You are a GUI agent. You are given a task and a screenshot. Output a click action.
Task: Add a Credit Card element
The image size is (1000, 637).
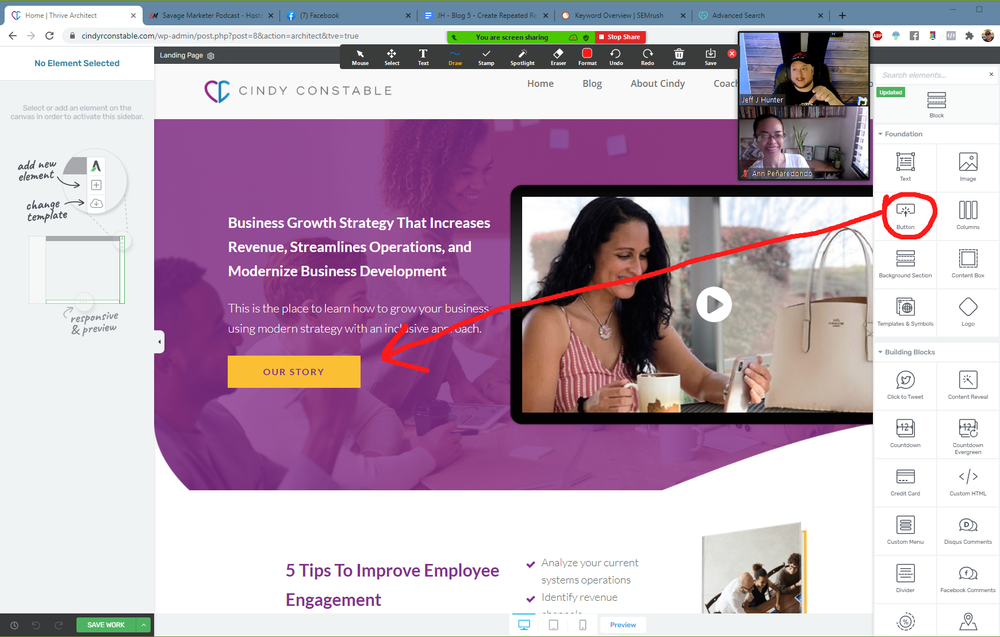click(905, 481)
